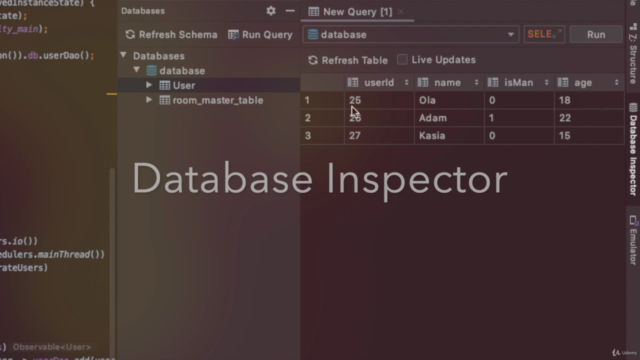Select row number 3 header
Screen dimensions: 640x360
click(322, 136)
